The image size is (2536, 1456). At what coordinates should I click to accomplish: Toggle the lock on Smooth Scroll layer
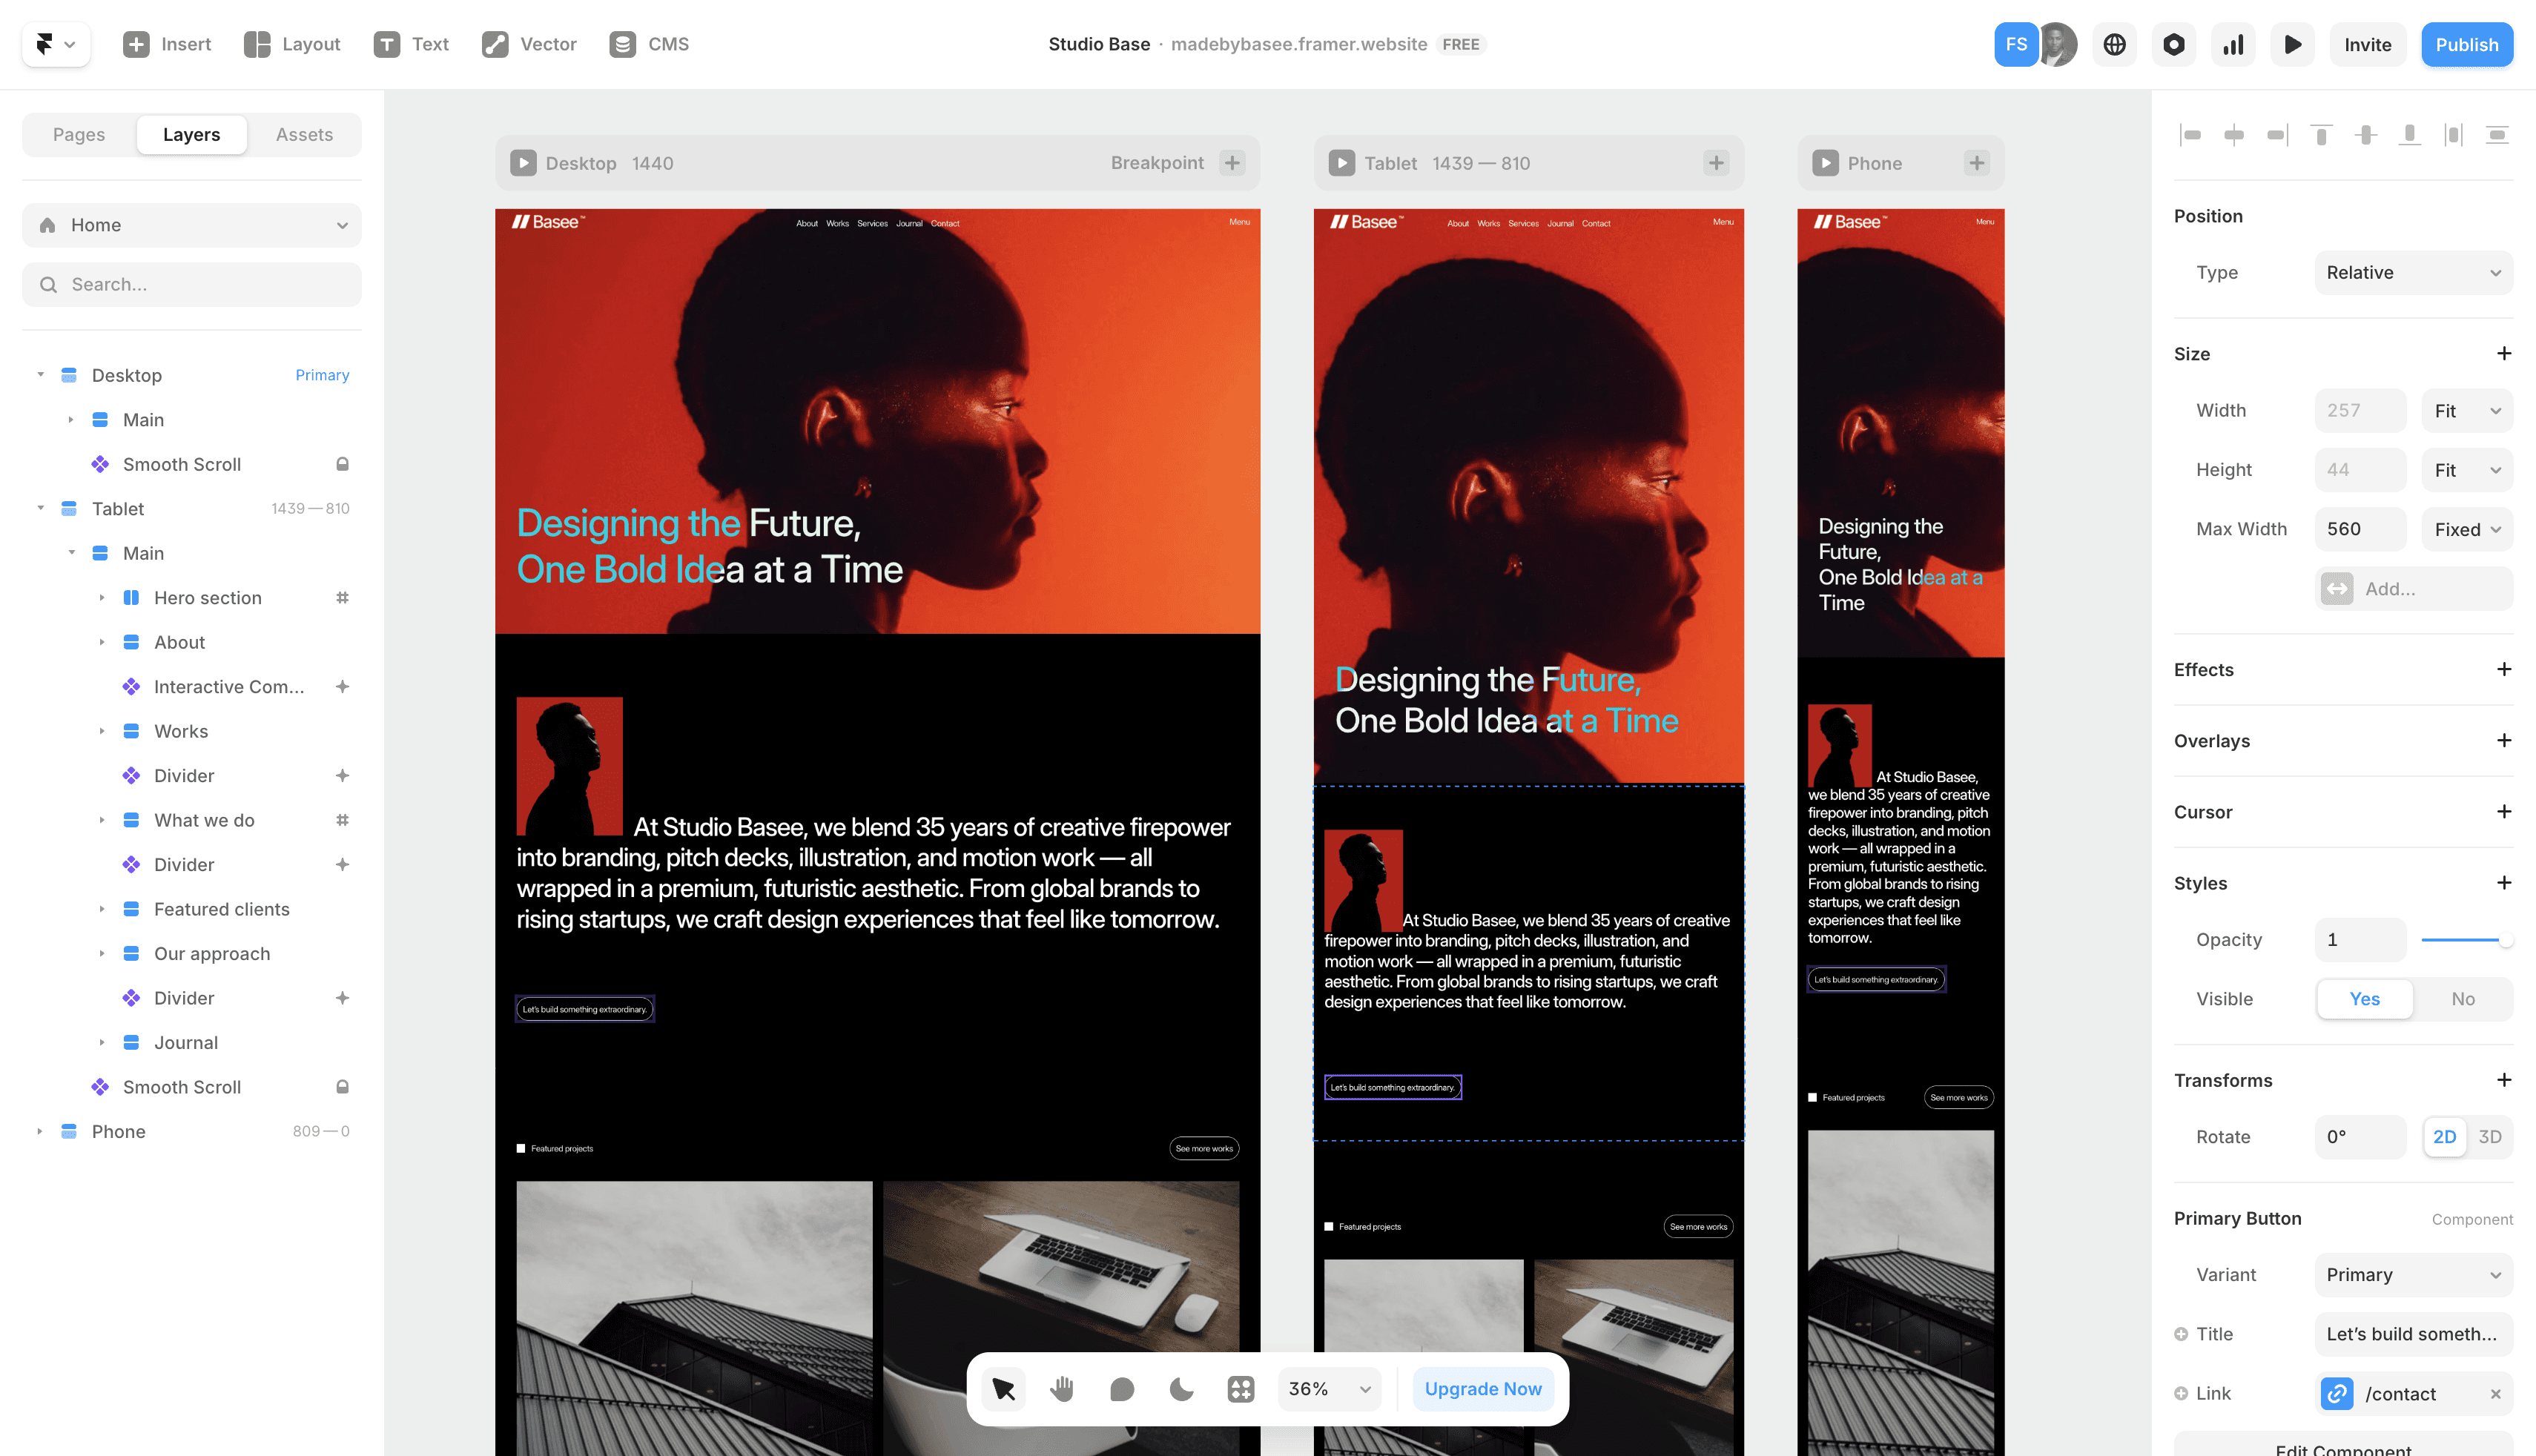tap(343, 464)
